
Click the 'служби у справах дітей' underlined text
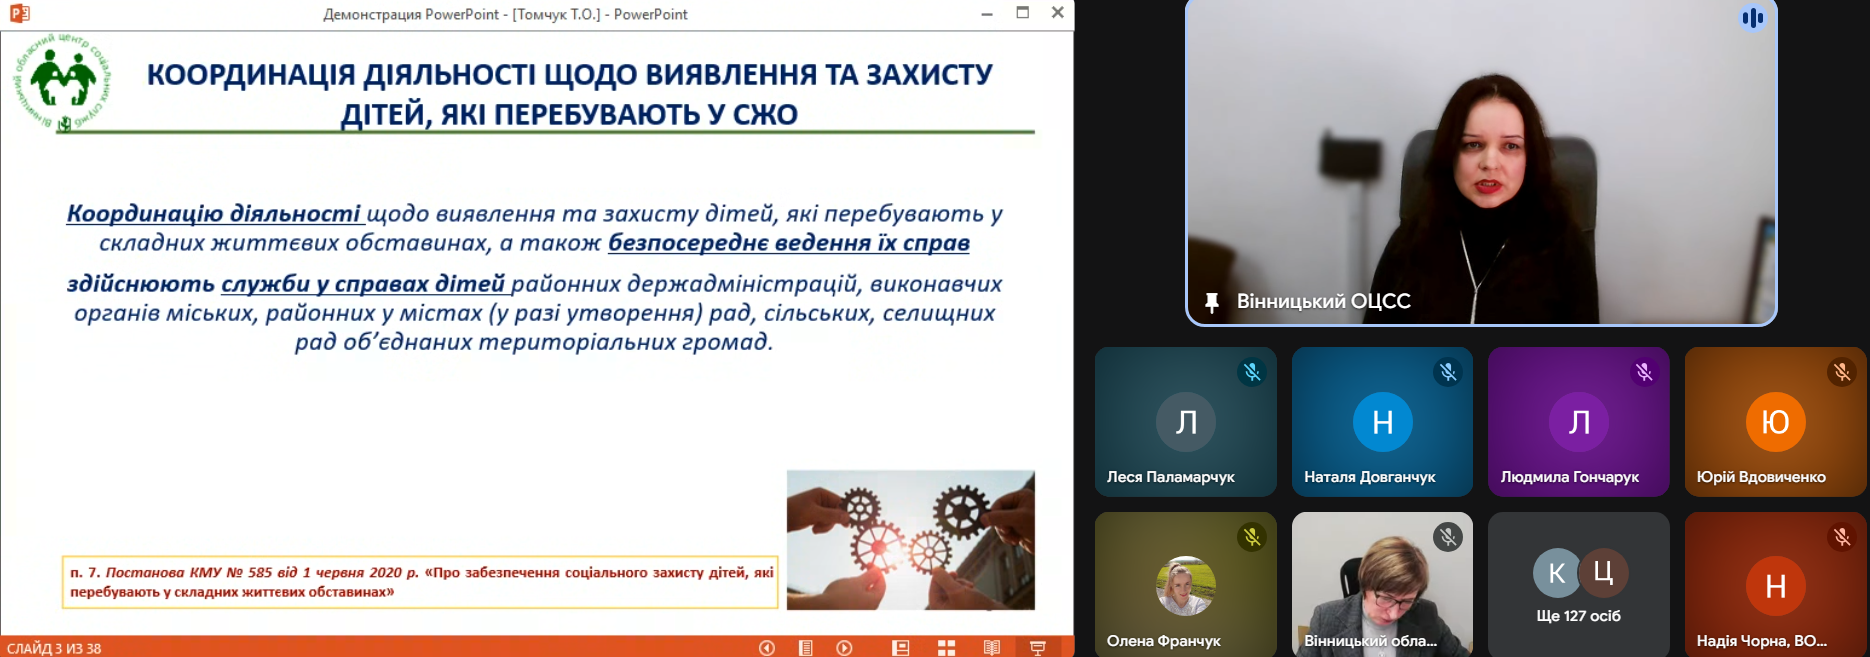coord(363,284)
